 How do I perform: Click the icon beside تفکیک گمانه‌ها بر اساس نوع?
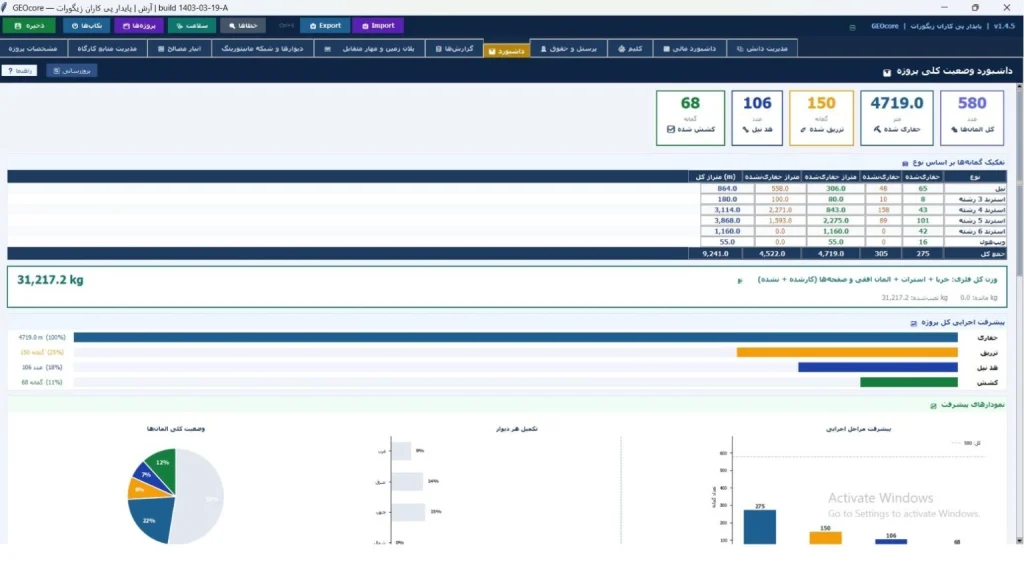click(x=905, y=163)
